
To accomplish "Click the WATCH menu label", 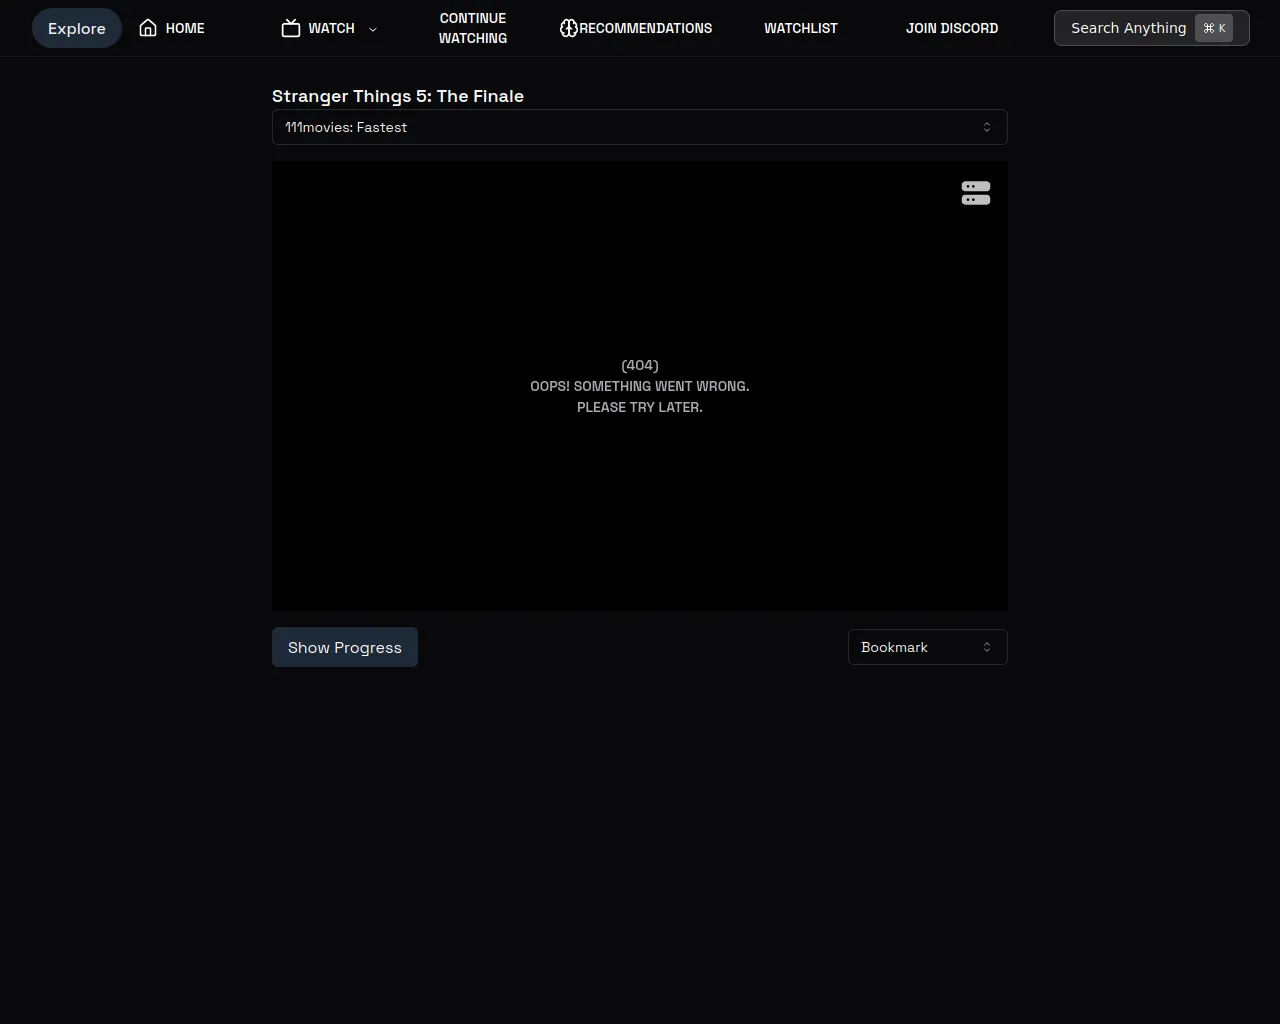I will click(331, 28).
